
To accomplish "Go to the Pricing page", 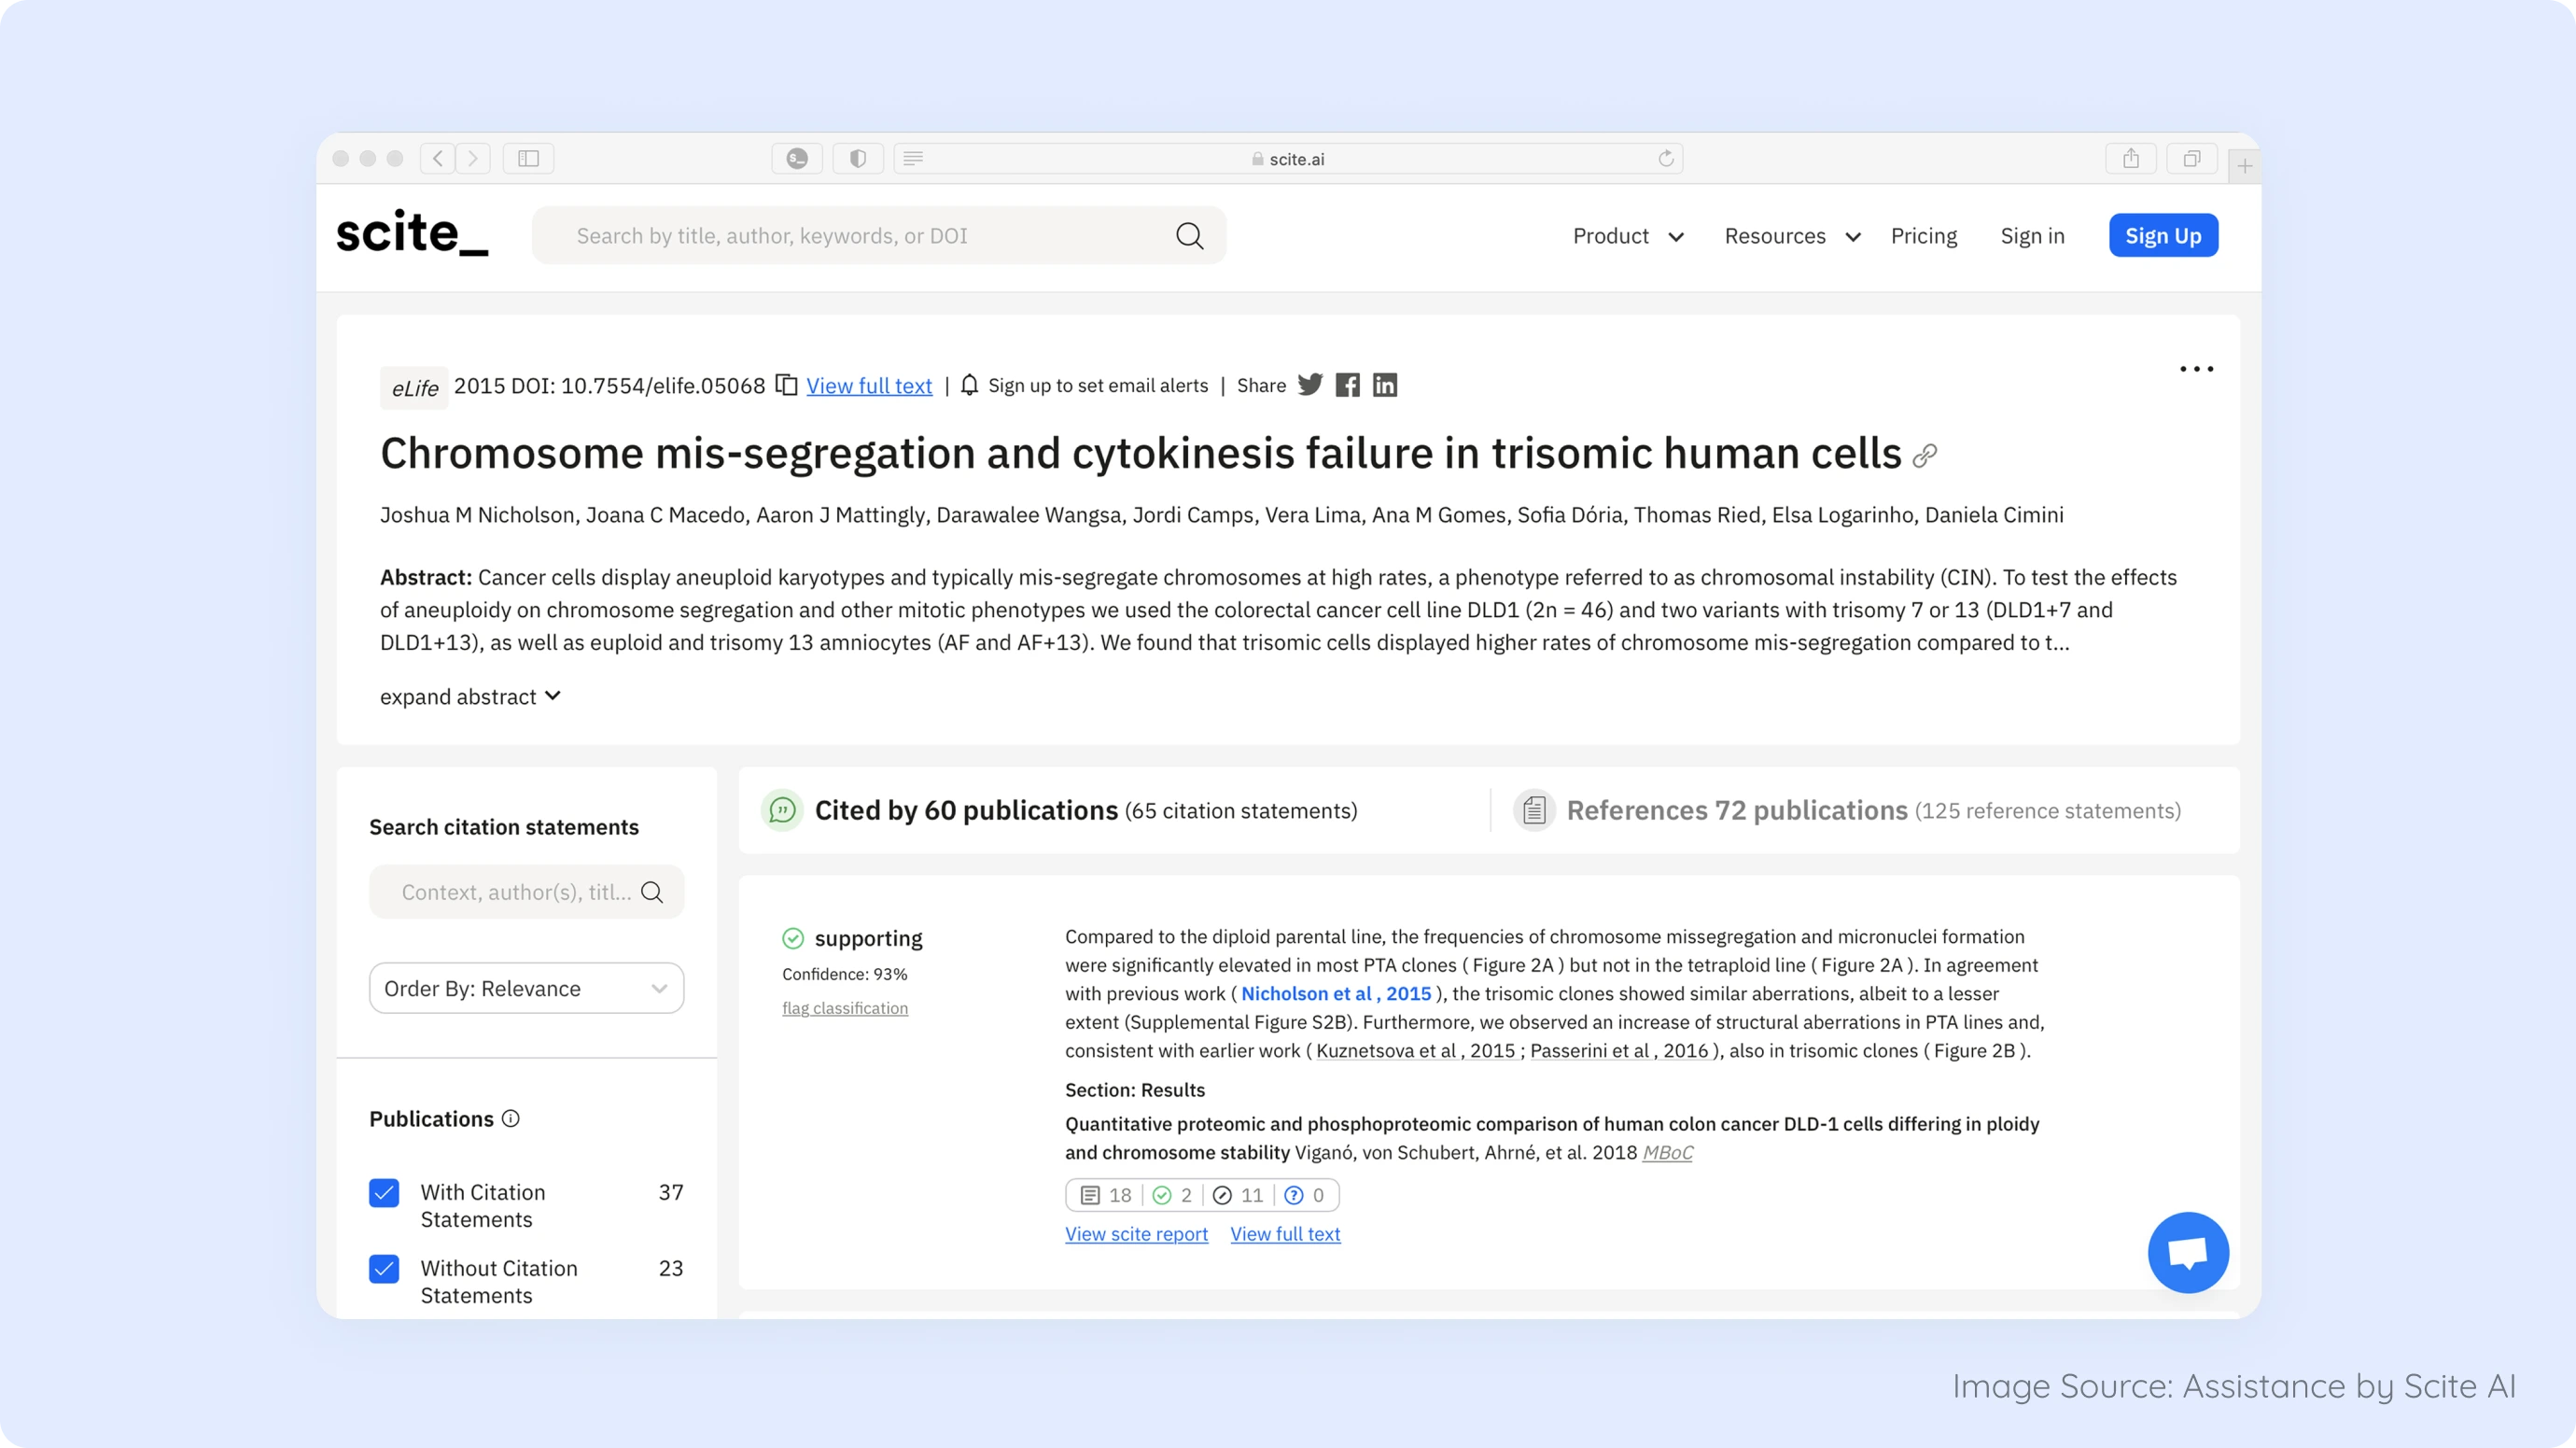I will (1923, 236).
